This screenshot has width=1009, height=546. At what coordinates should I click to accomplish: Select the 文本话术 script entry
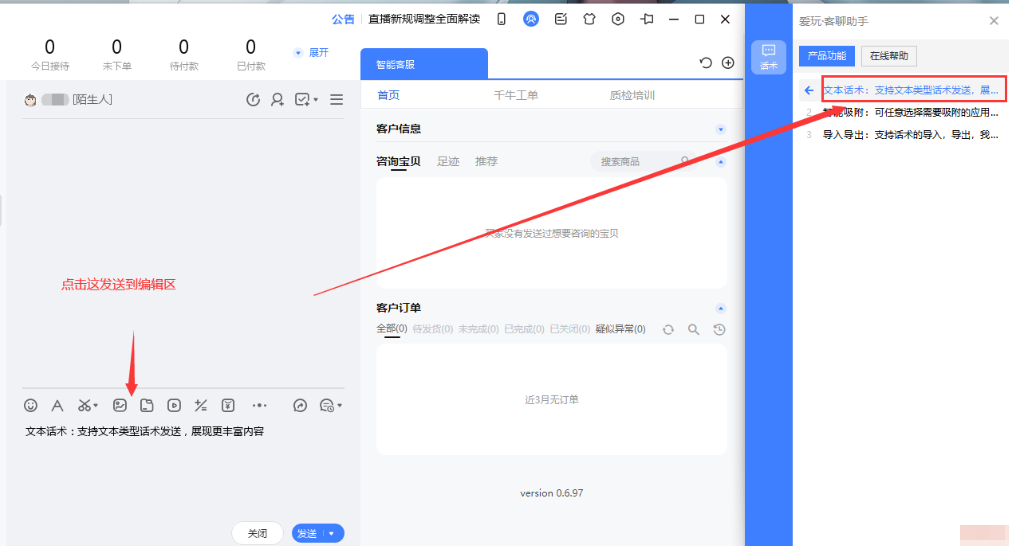click(910, 90)
